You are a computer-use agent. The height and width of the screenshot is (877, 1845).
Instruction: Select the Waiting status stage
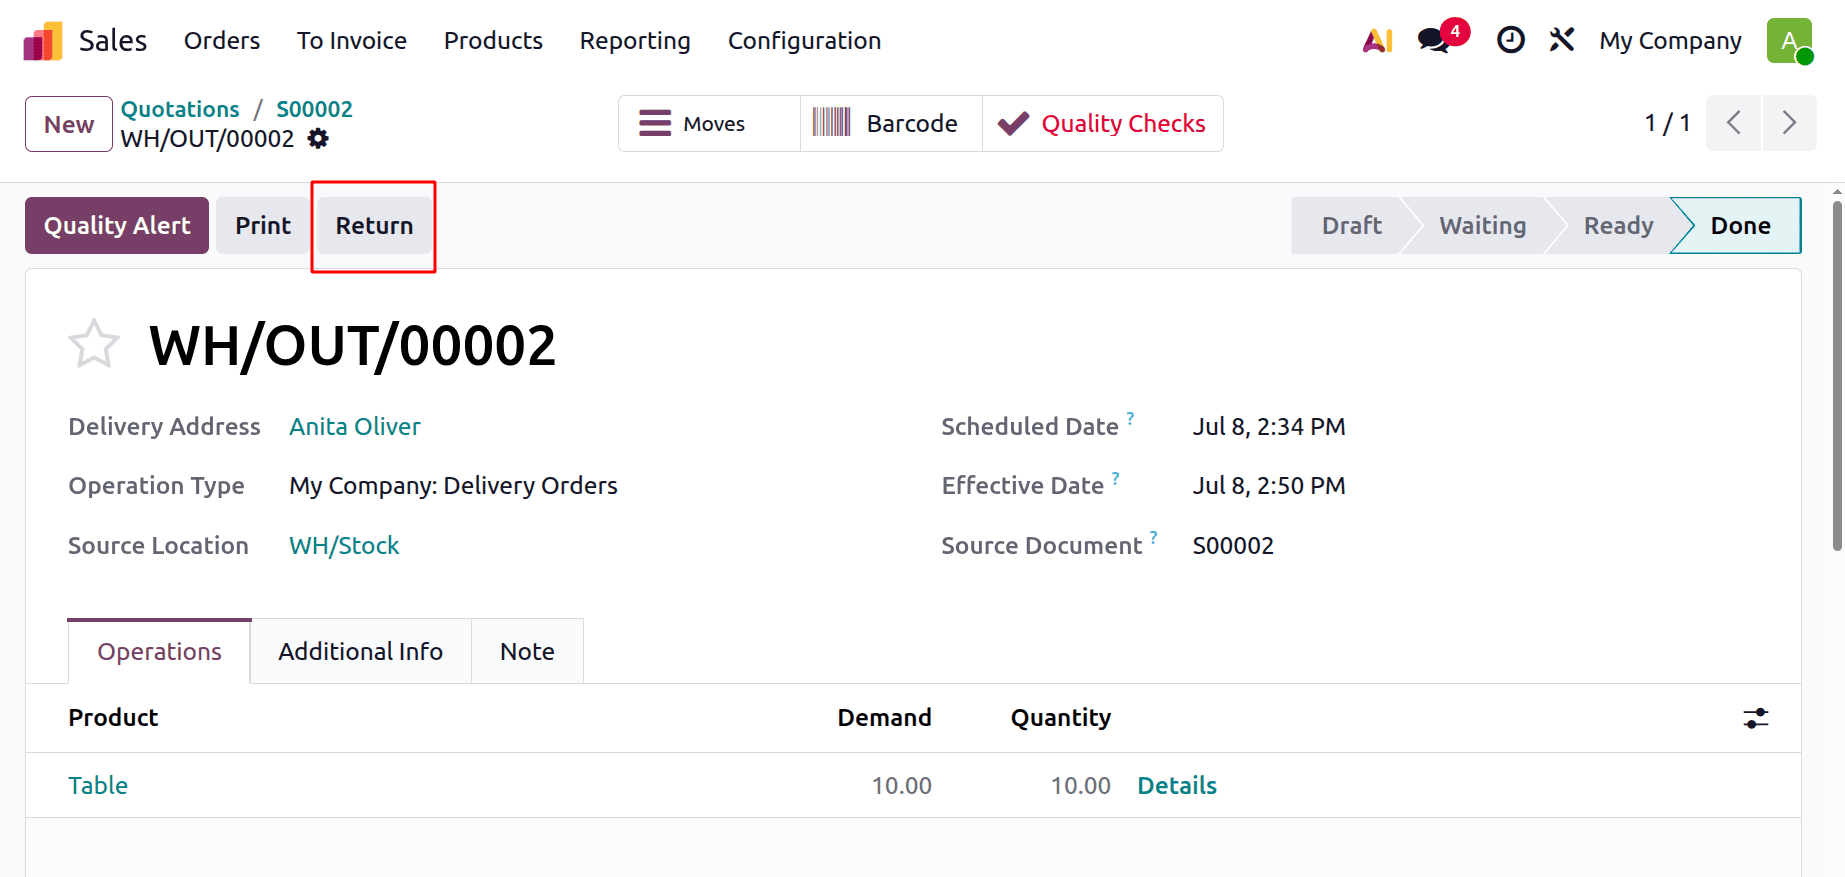click(x=1482, y=226)
